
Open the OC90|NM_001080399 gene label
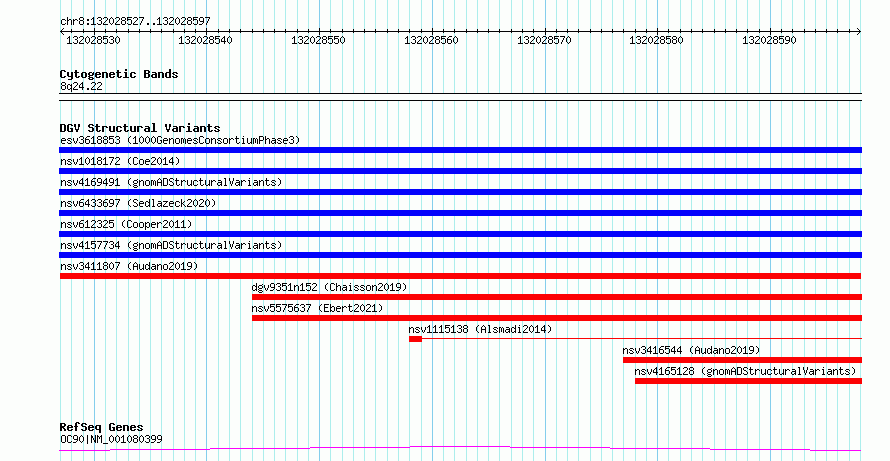[x=111, y=439]
